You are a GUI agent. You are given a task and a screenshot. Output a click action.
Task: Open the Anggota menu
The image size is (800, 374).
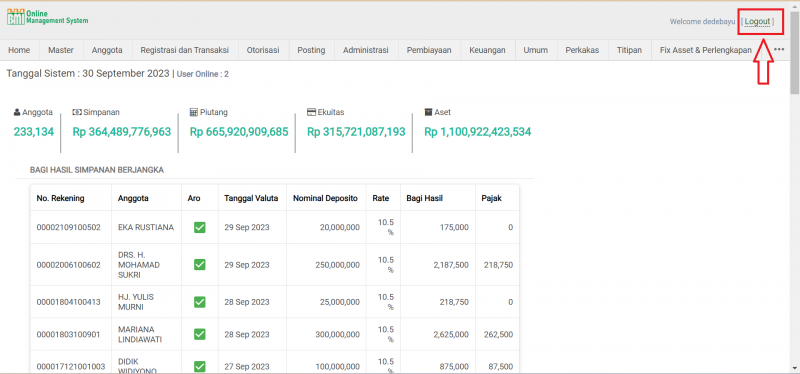point(107,50)
